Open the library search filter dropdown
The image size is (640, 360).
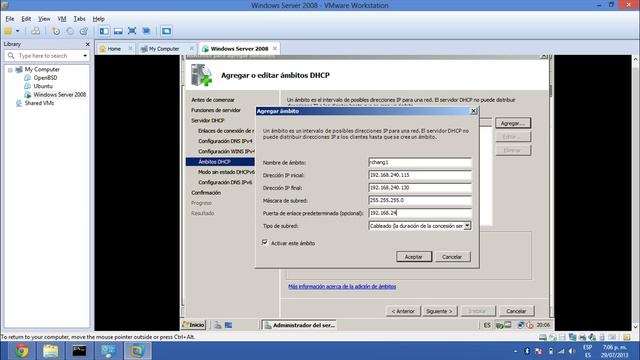(x=85, y=56)
